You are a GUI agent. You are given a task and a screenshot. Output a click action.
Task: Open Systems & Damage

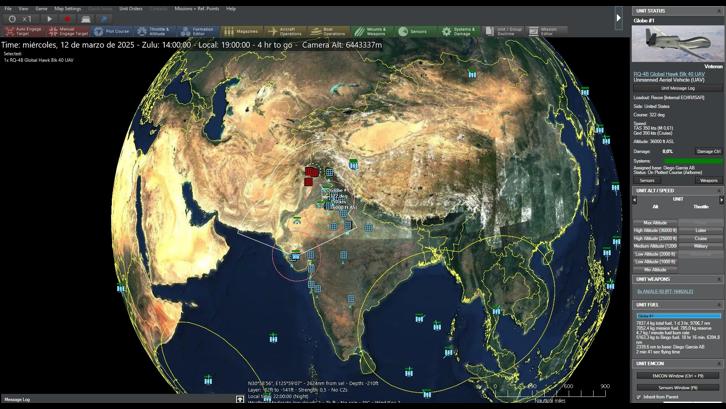(x=459, y=31)
